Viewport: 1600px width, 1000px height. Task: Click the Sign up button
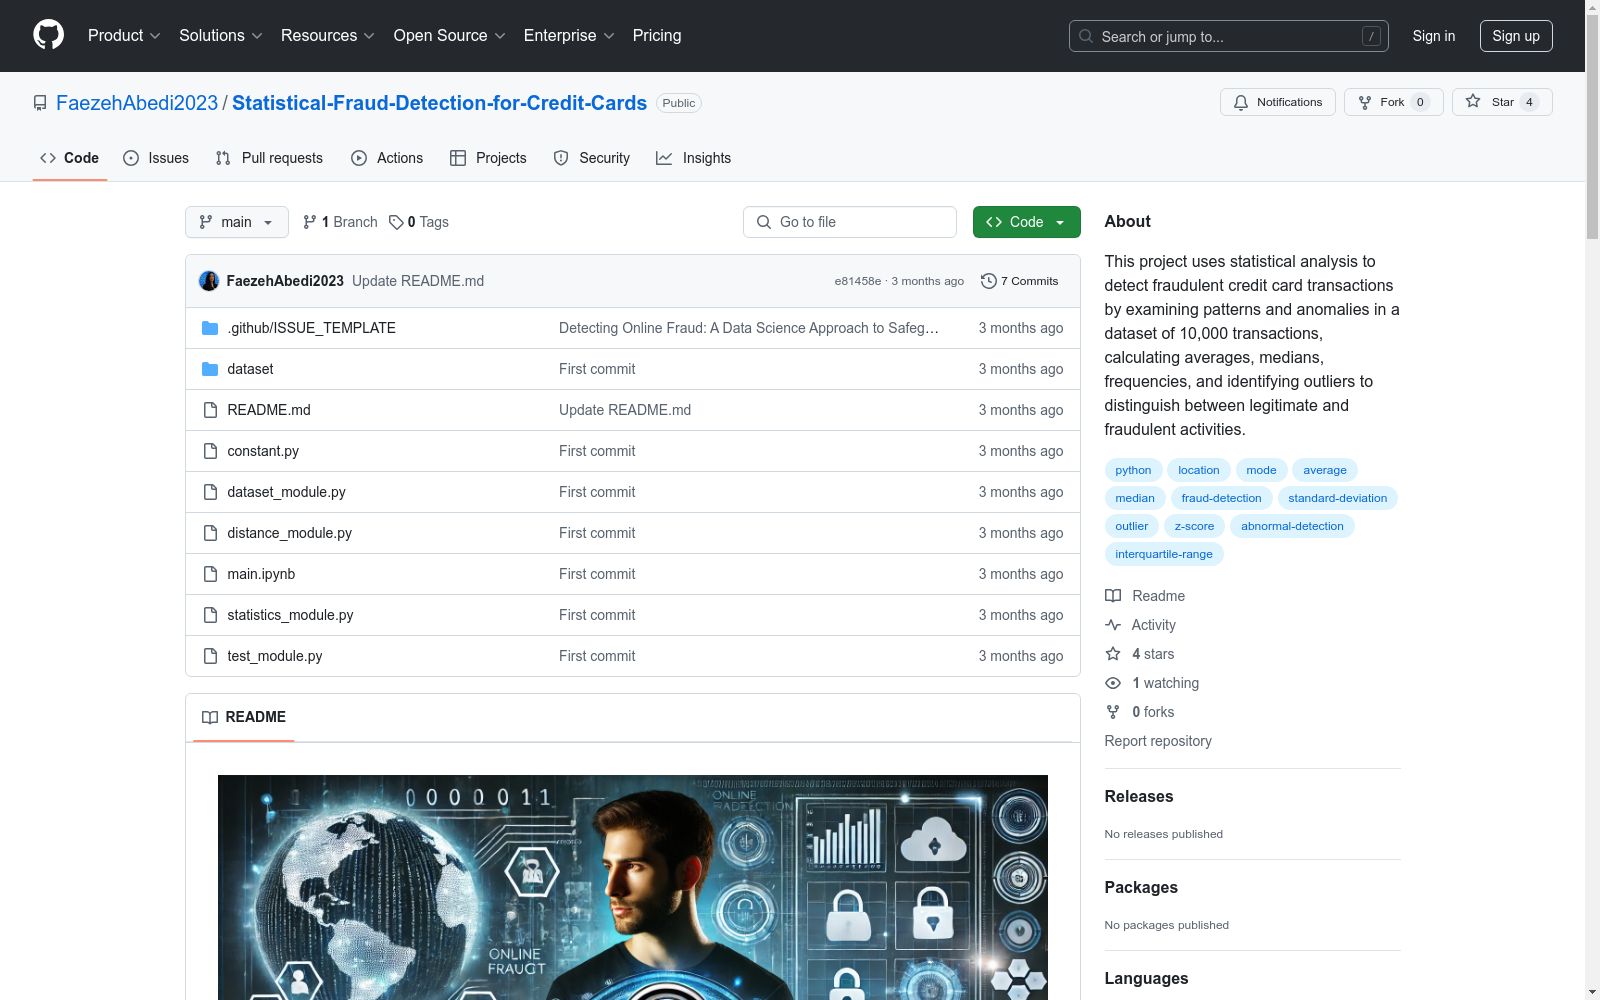(x=1516, y=36)
